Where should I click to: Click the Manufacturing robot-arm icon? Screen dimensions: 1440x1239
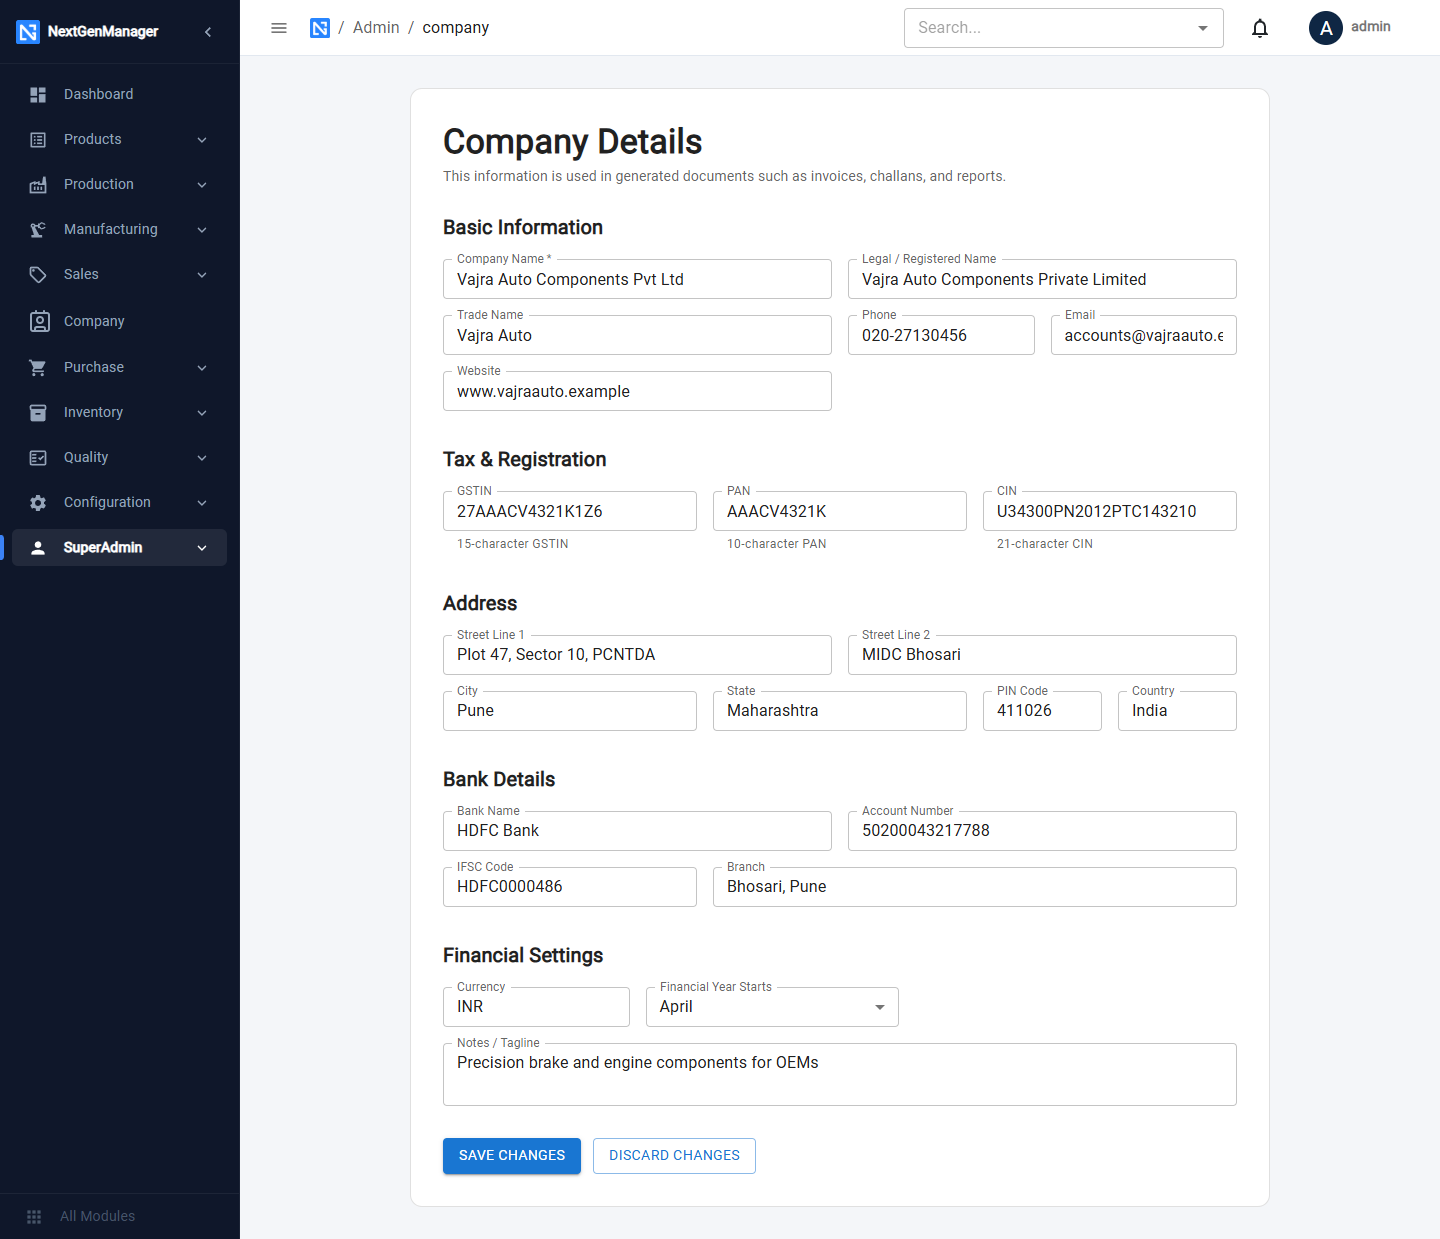tap(38, 230)
